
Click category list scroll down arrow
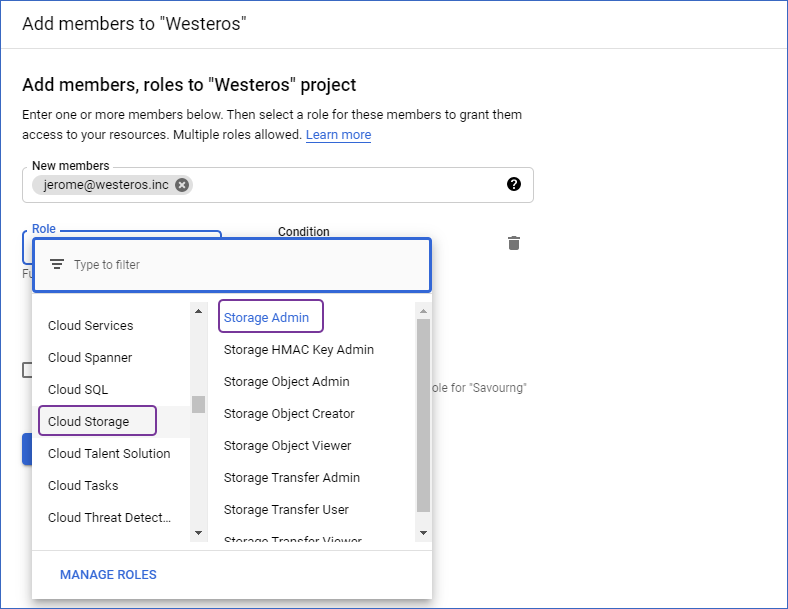coord(199,533)
